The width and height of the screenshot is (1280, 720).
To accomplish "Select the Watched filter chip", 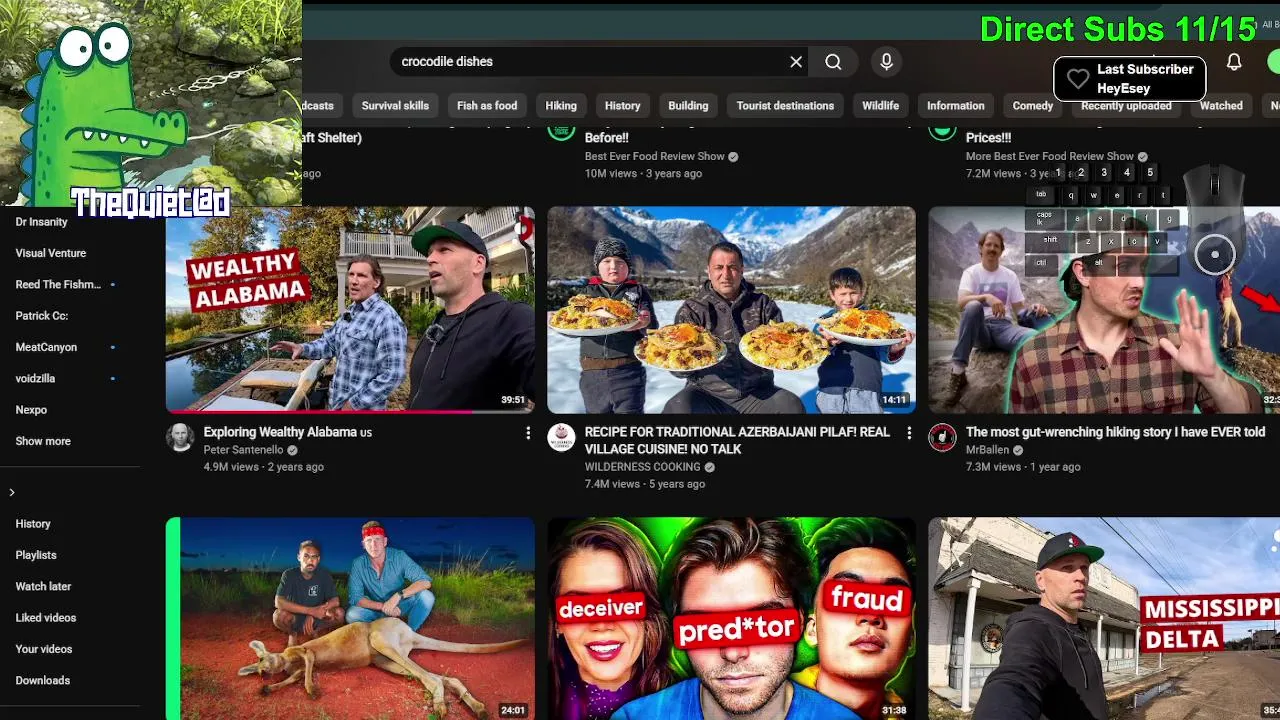I will tap(1221, 106).
